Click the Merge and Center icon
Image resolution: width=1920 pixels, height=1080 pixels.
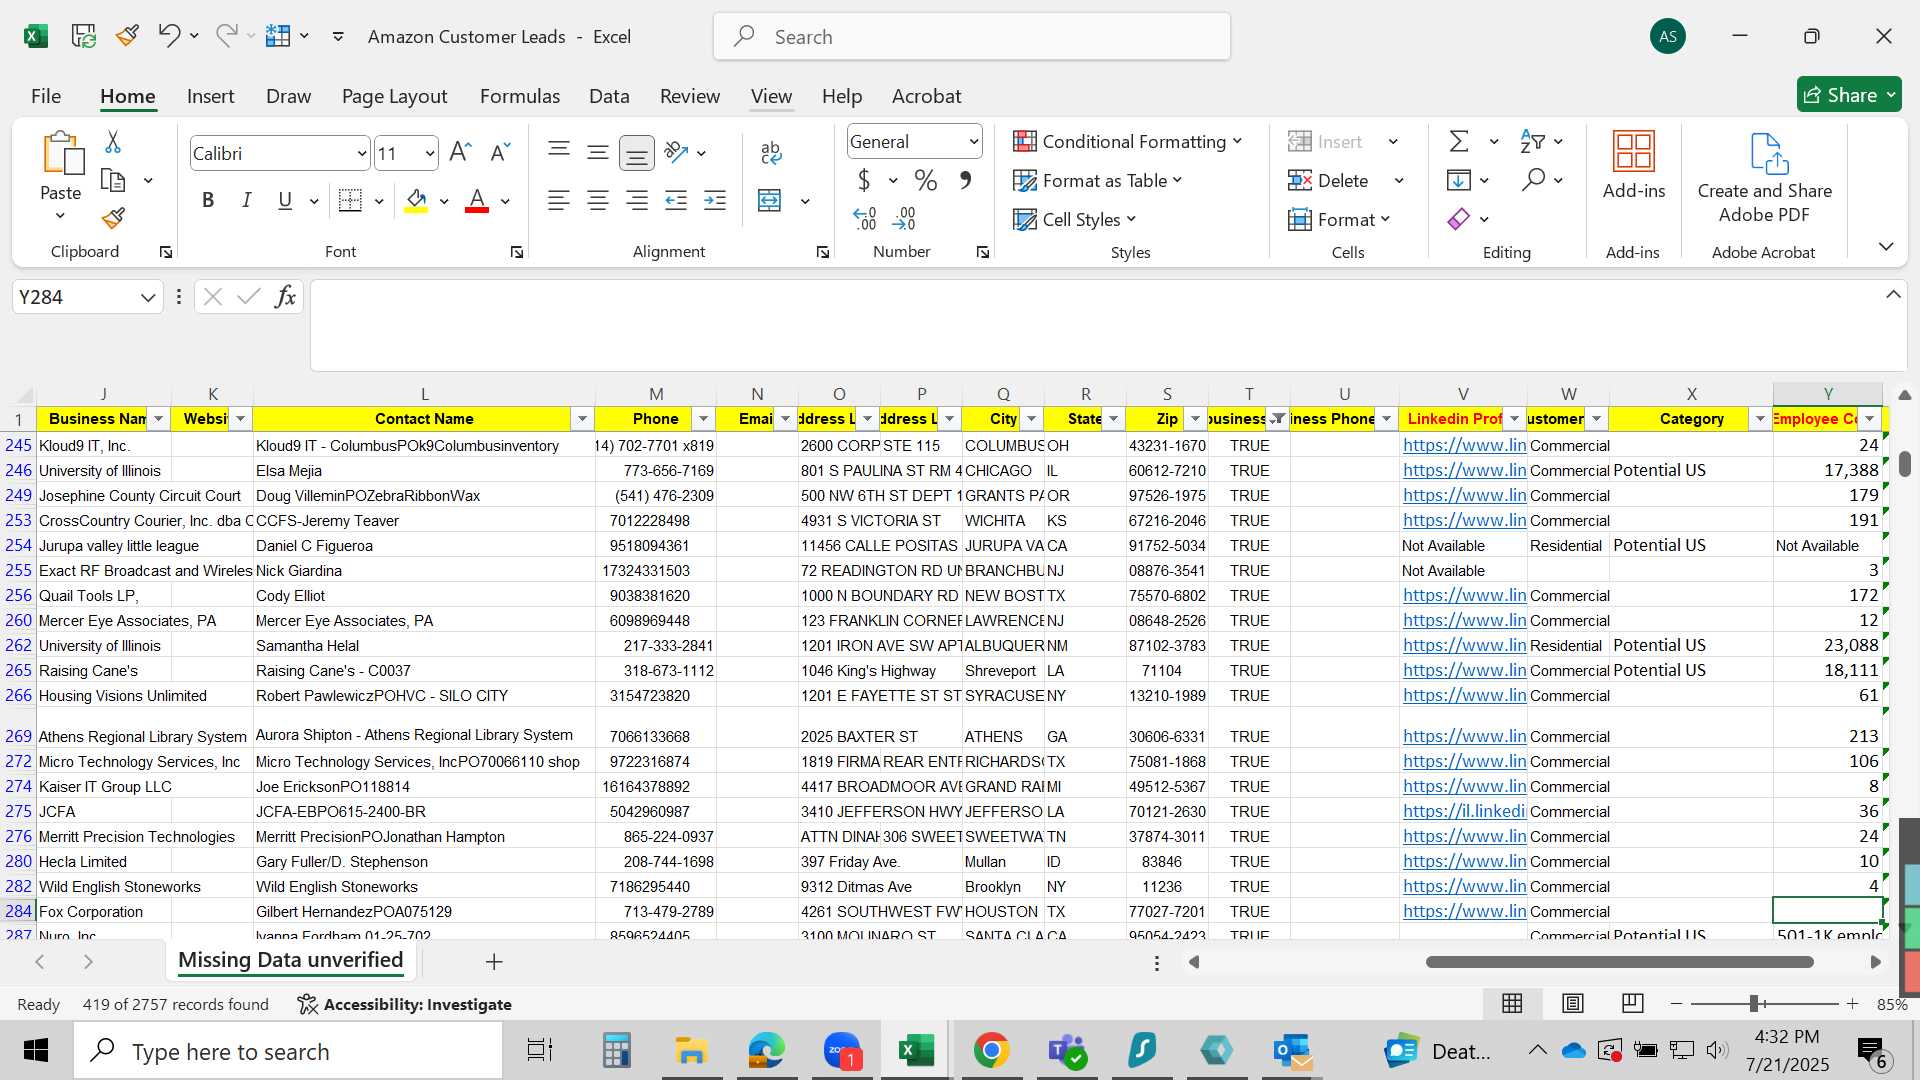coord(770,200)
